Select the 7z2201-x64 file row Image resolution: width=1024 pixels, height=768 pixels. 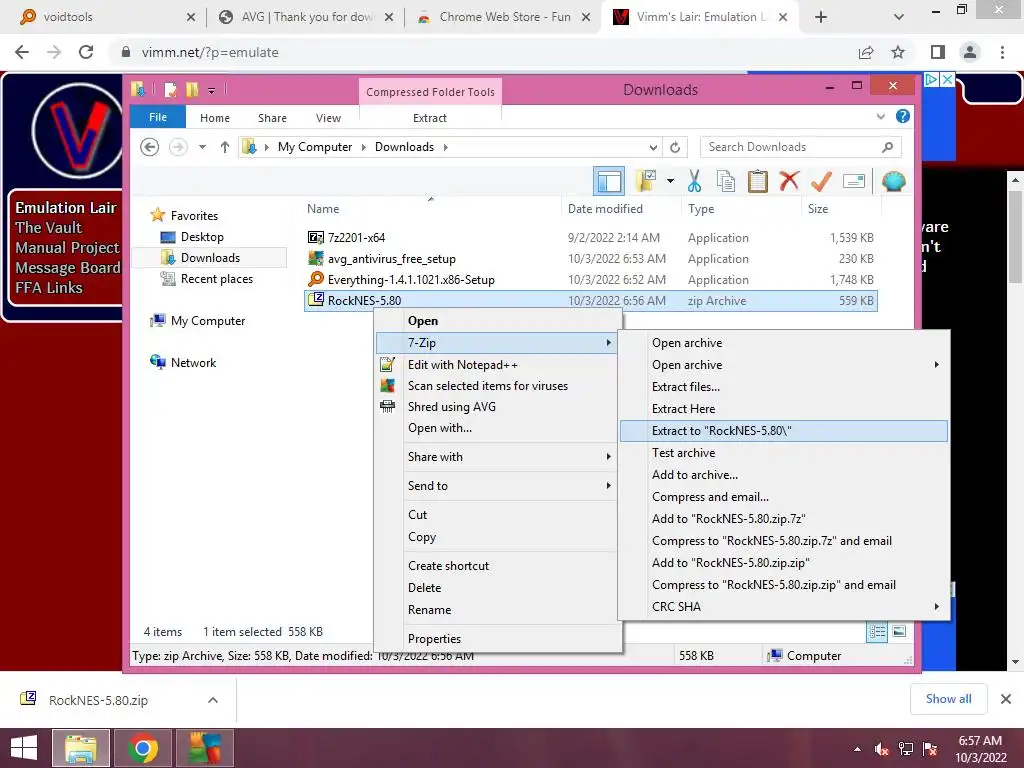[590, 238]
